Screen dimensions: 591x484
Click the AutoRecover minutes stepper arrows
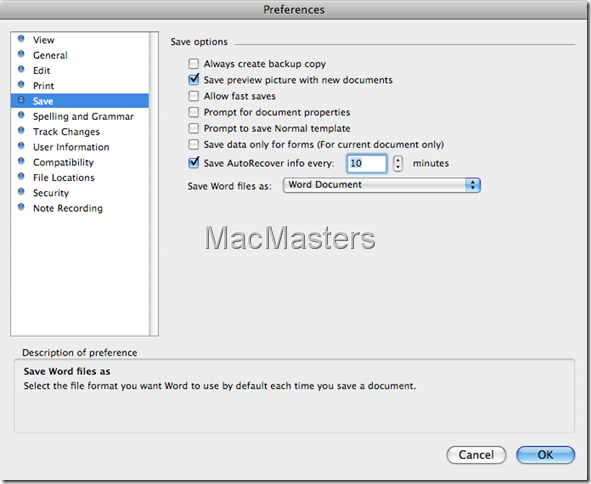click(398, 164)
